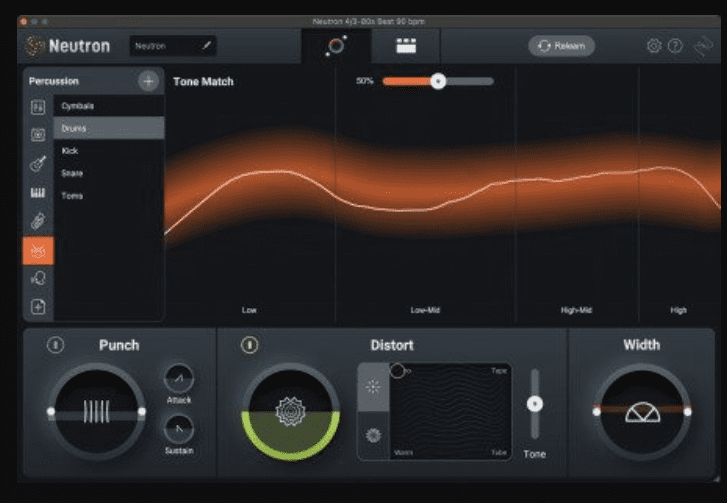Select upper sparkle distortion mode icon
The width and height of the screenshot is (727, 503).
coord(373,387)
